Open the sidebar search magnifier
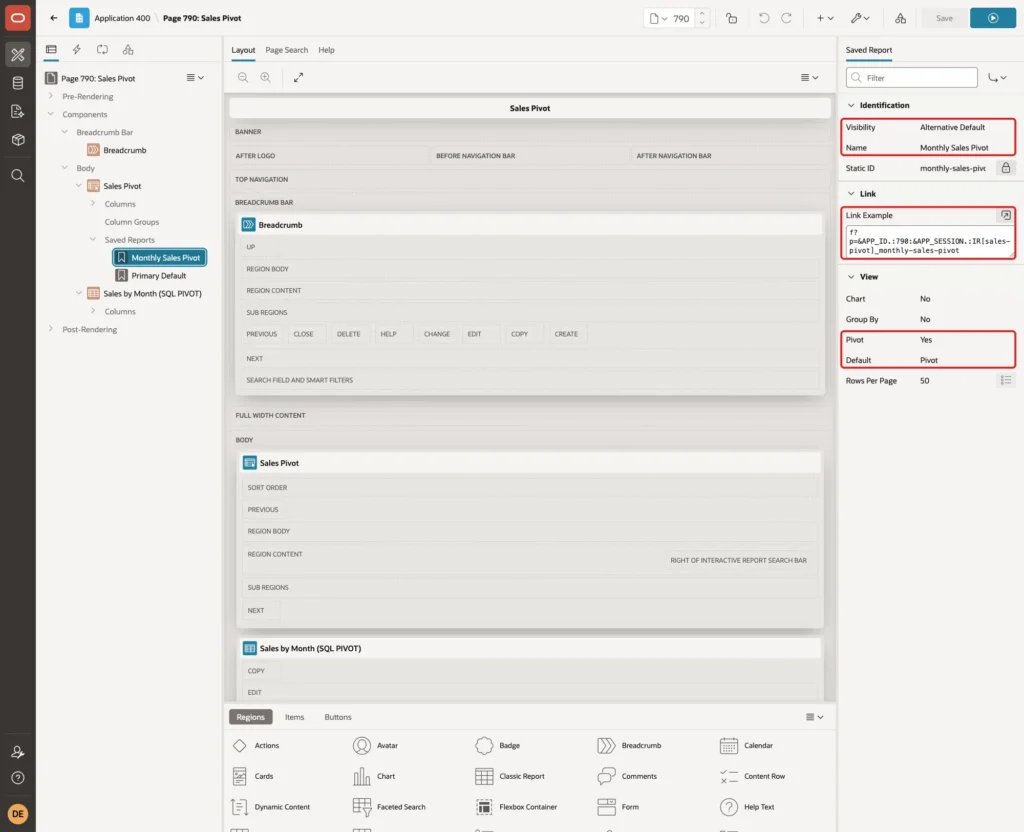Viewport: 1024px width, 832px height. pos(18,176)
